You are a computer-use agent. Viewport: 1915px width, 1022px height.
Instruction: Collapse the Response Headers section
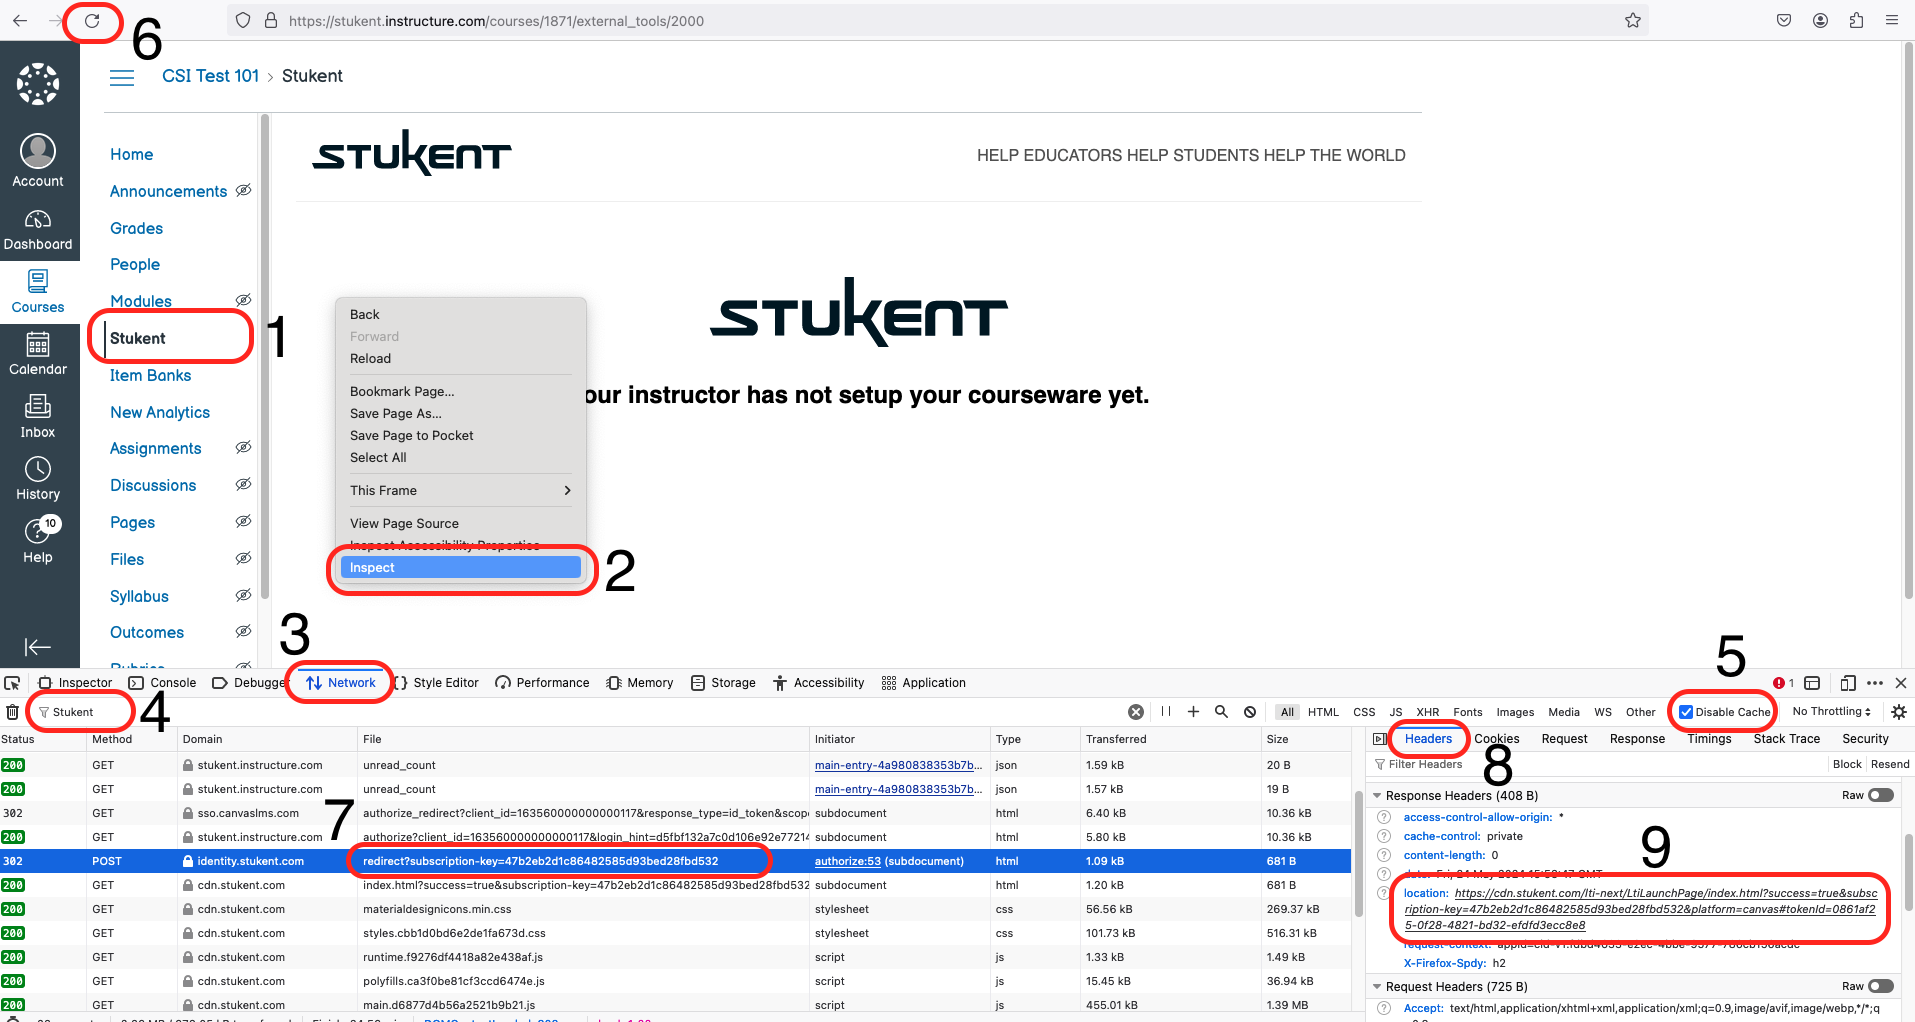[x=1377, y=796]
